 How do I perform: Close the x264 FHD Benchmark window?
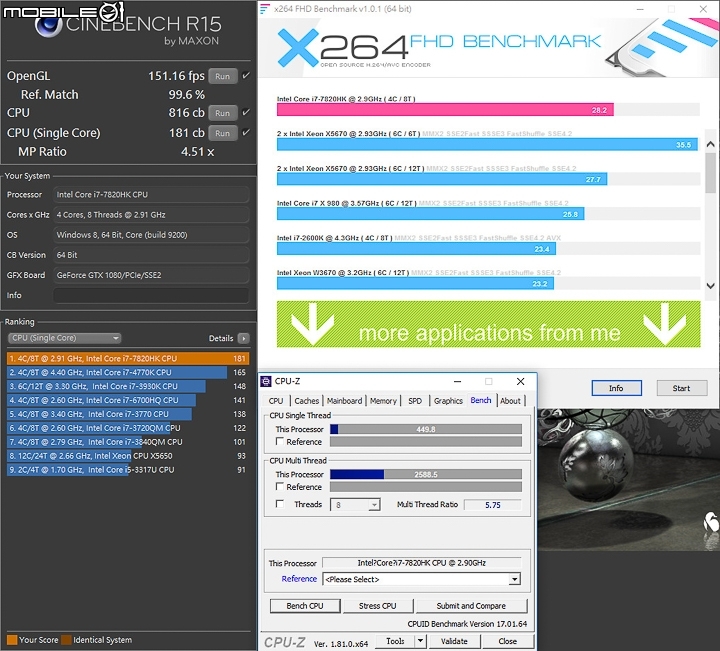pyautogui.click(x=703, y=9)
